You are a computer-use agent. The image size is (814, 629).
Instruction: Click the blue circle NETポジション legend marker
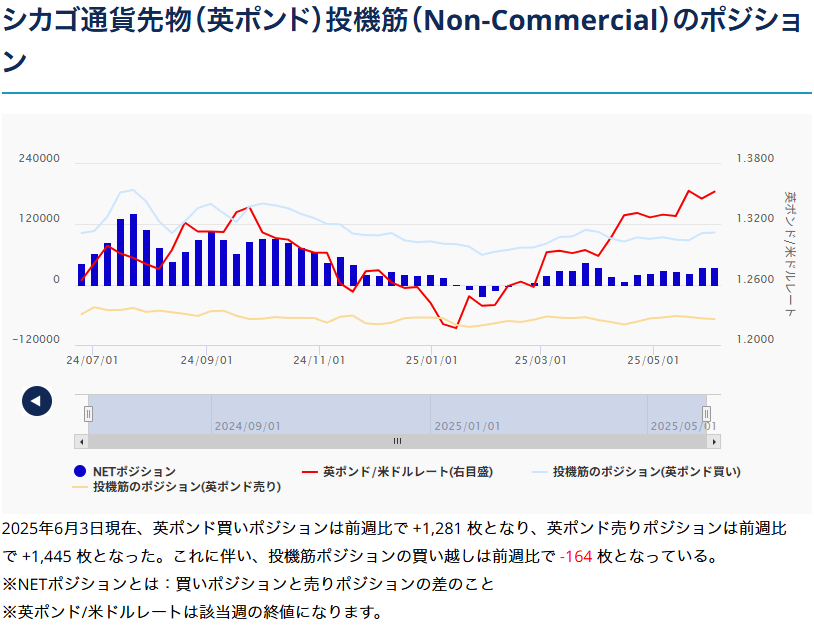point(80,471)
